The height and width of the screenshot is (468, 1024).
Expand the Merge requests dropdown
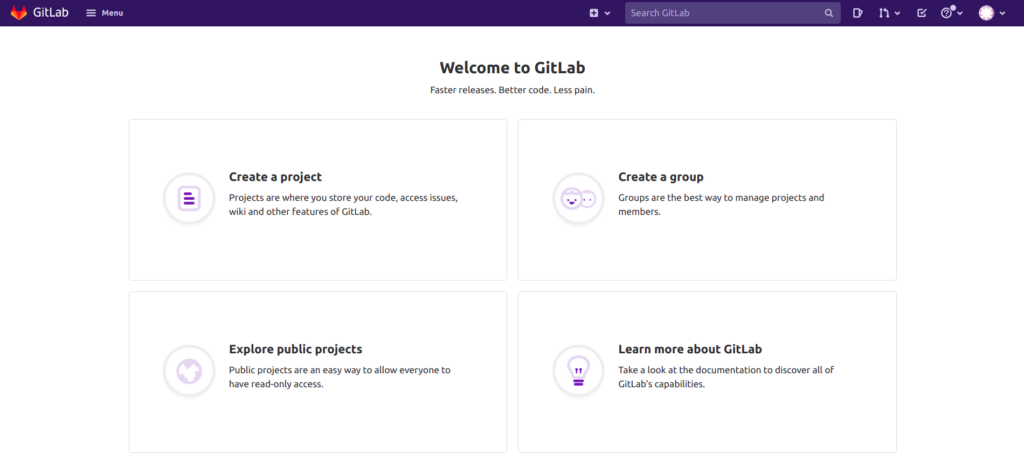889,13
